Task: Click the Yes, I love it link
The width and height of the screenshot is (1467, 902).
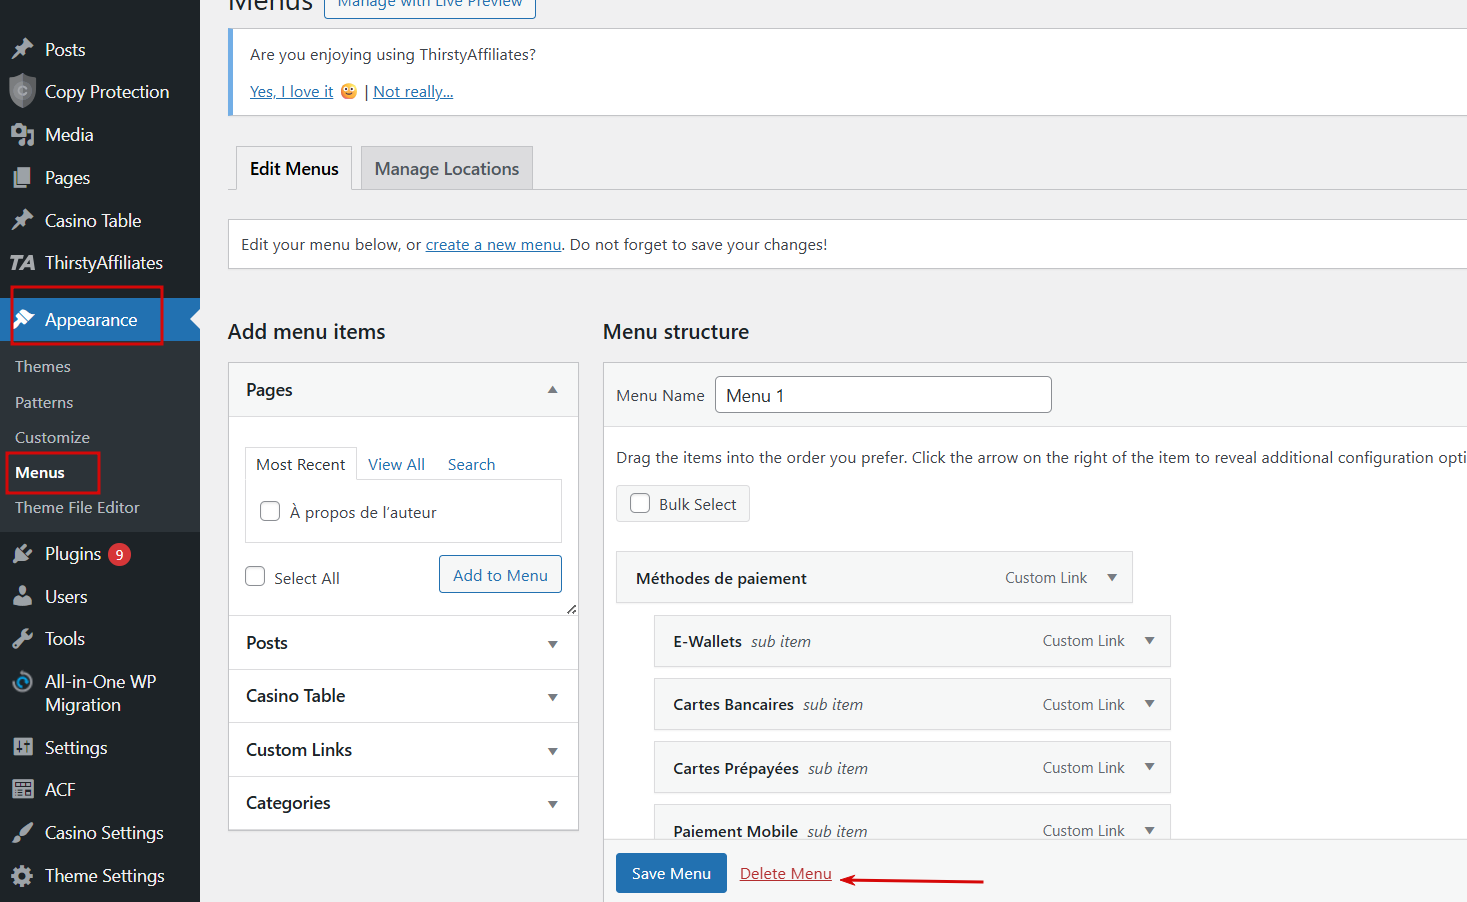Action: click(x=291, y=91)
